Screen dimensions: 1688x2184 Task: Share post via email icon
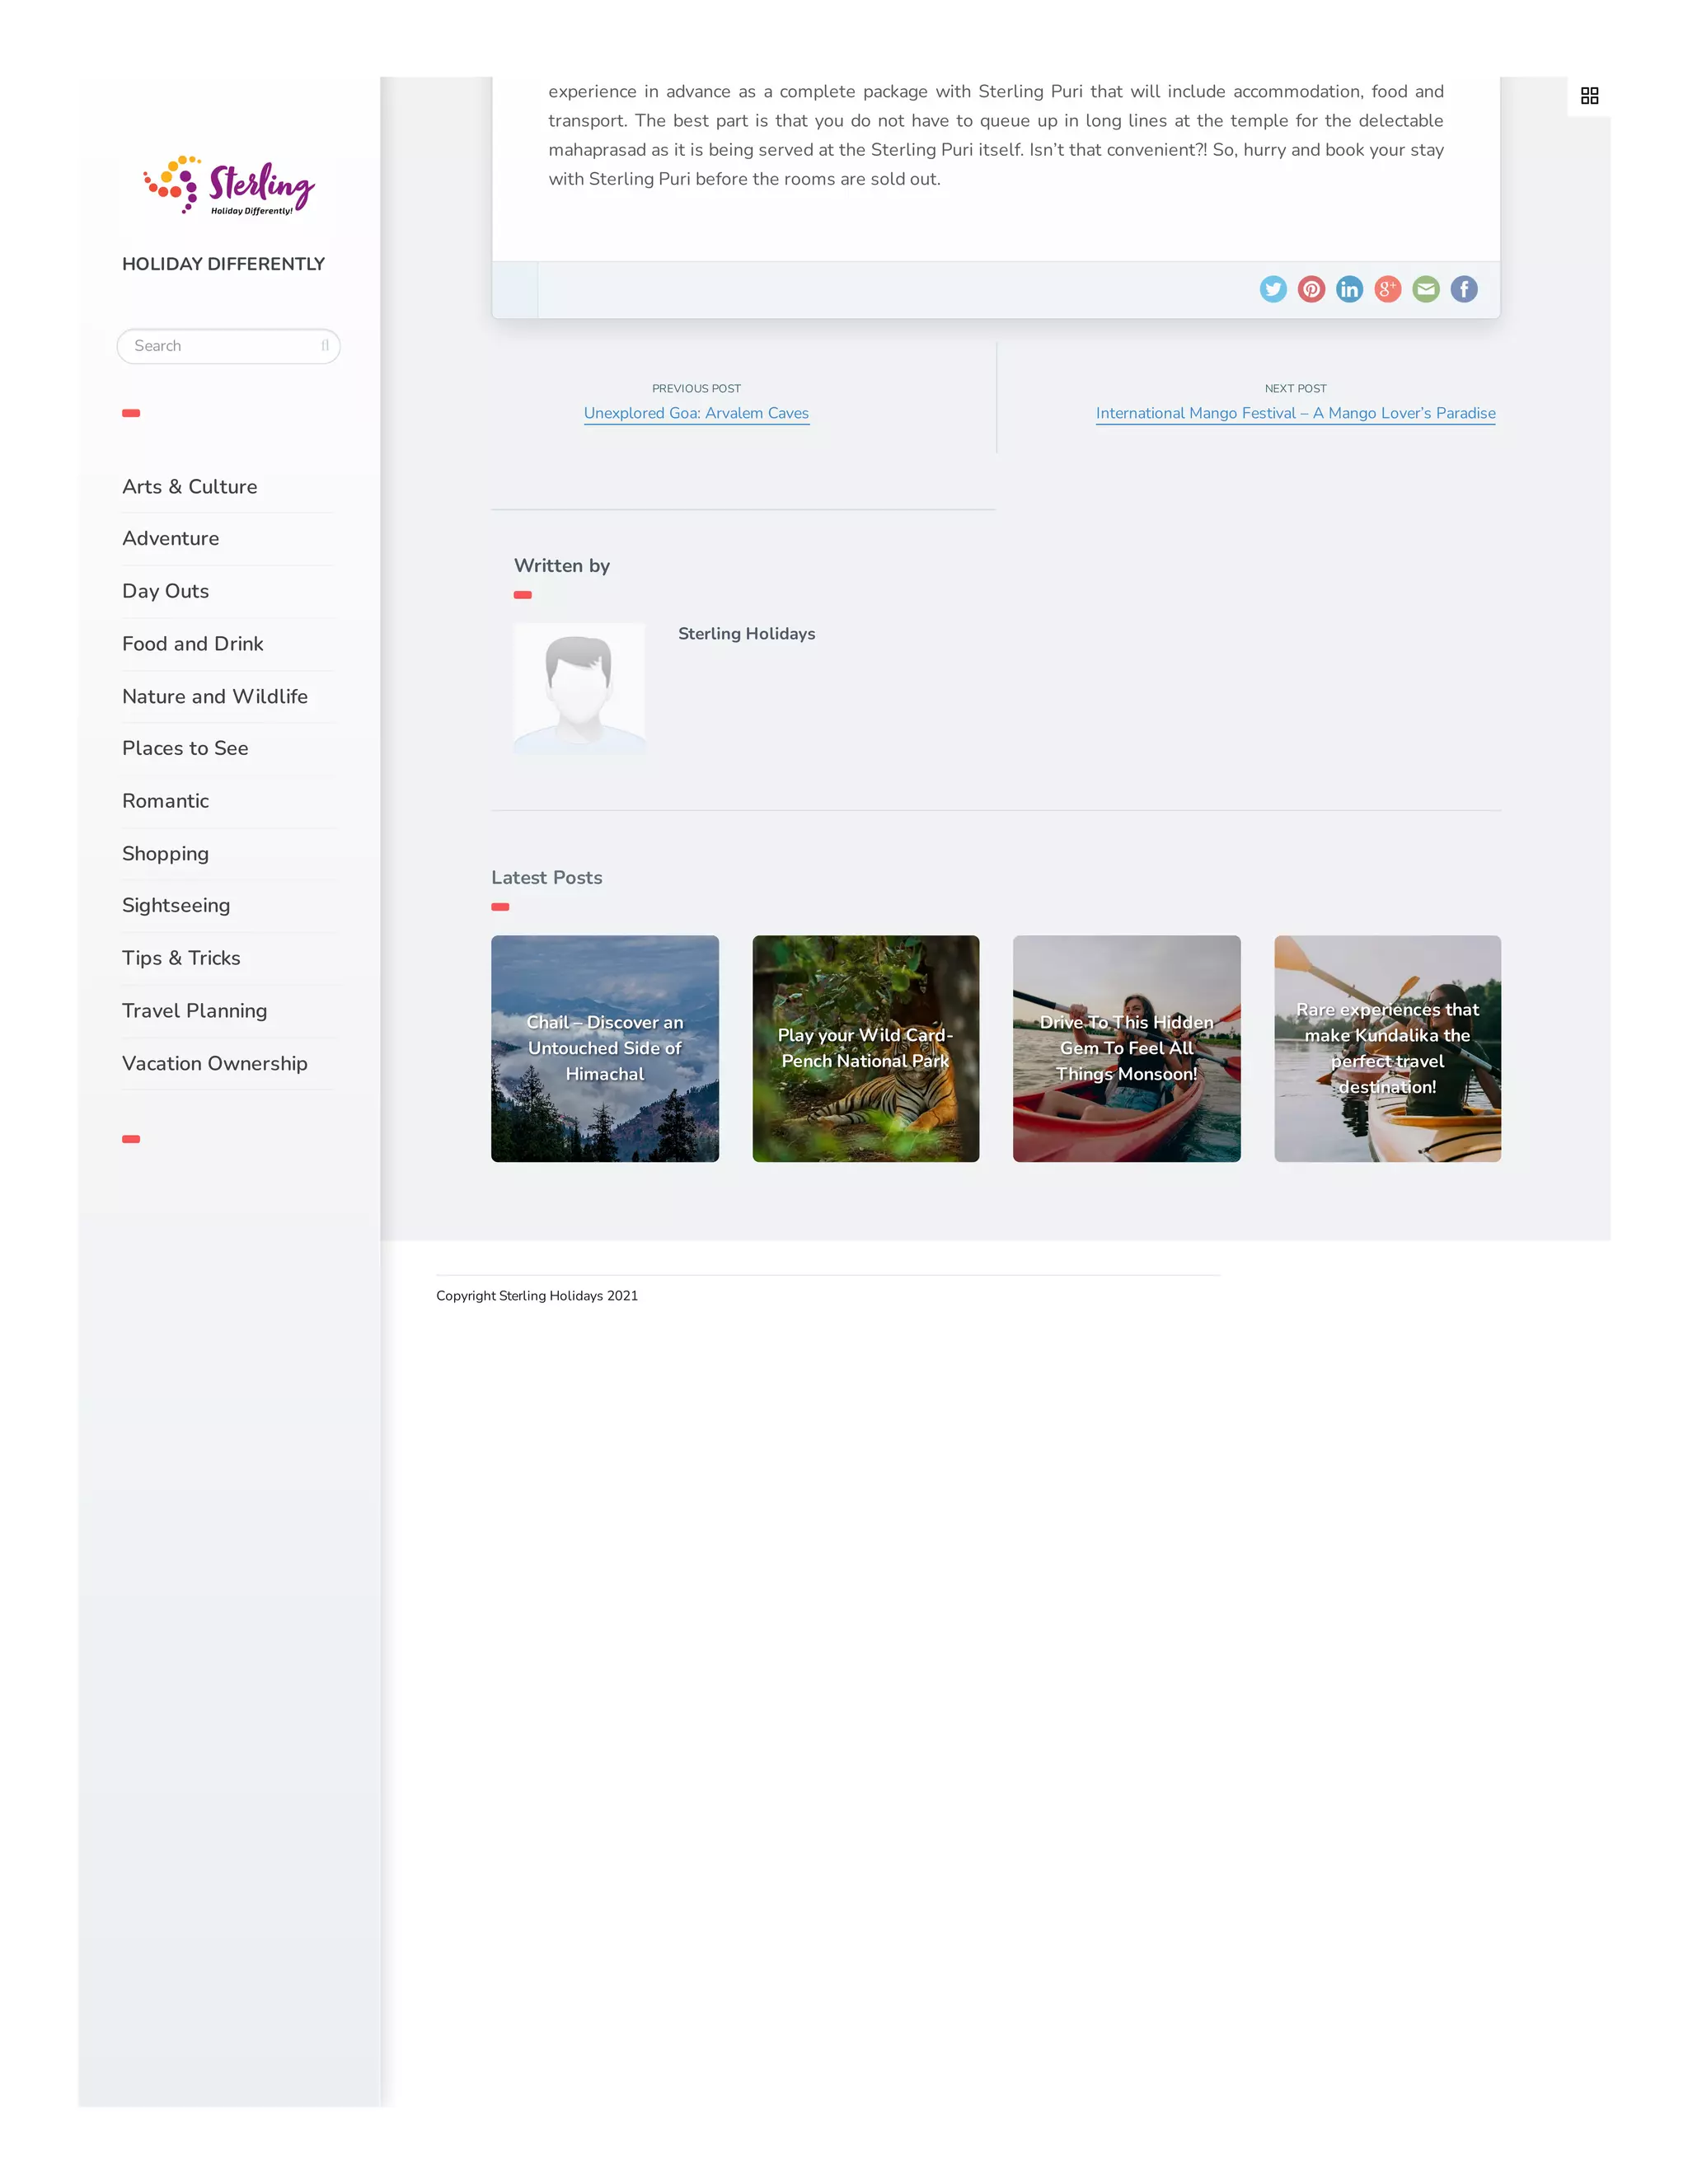pos(1425,289)
